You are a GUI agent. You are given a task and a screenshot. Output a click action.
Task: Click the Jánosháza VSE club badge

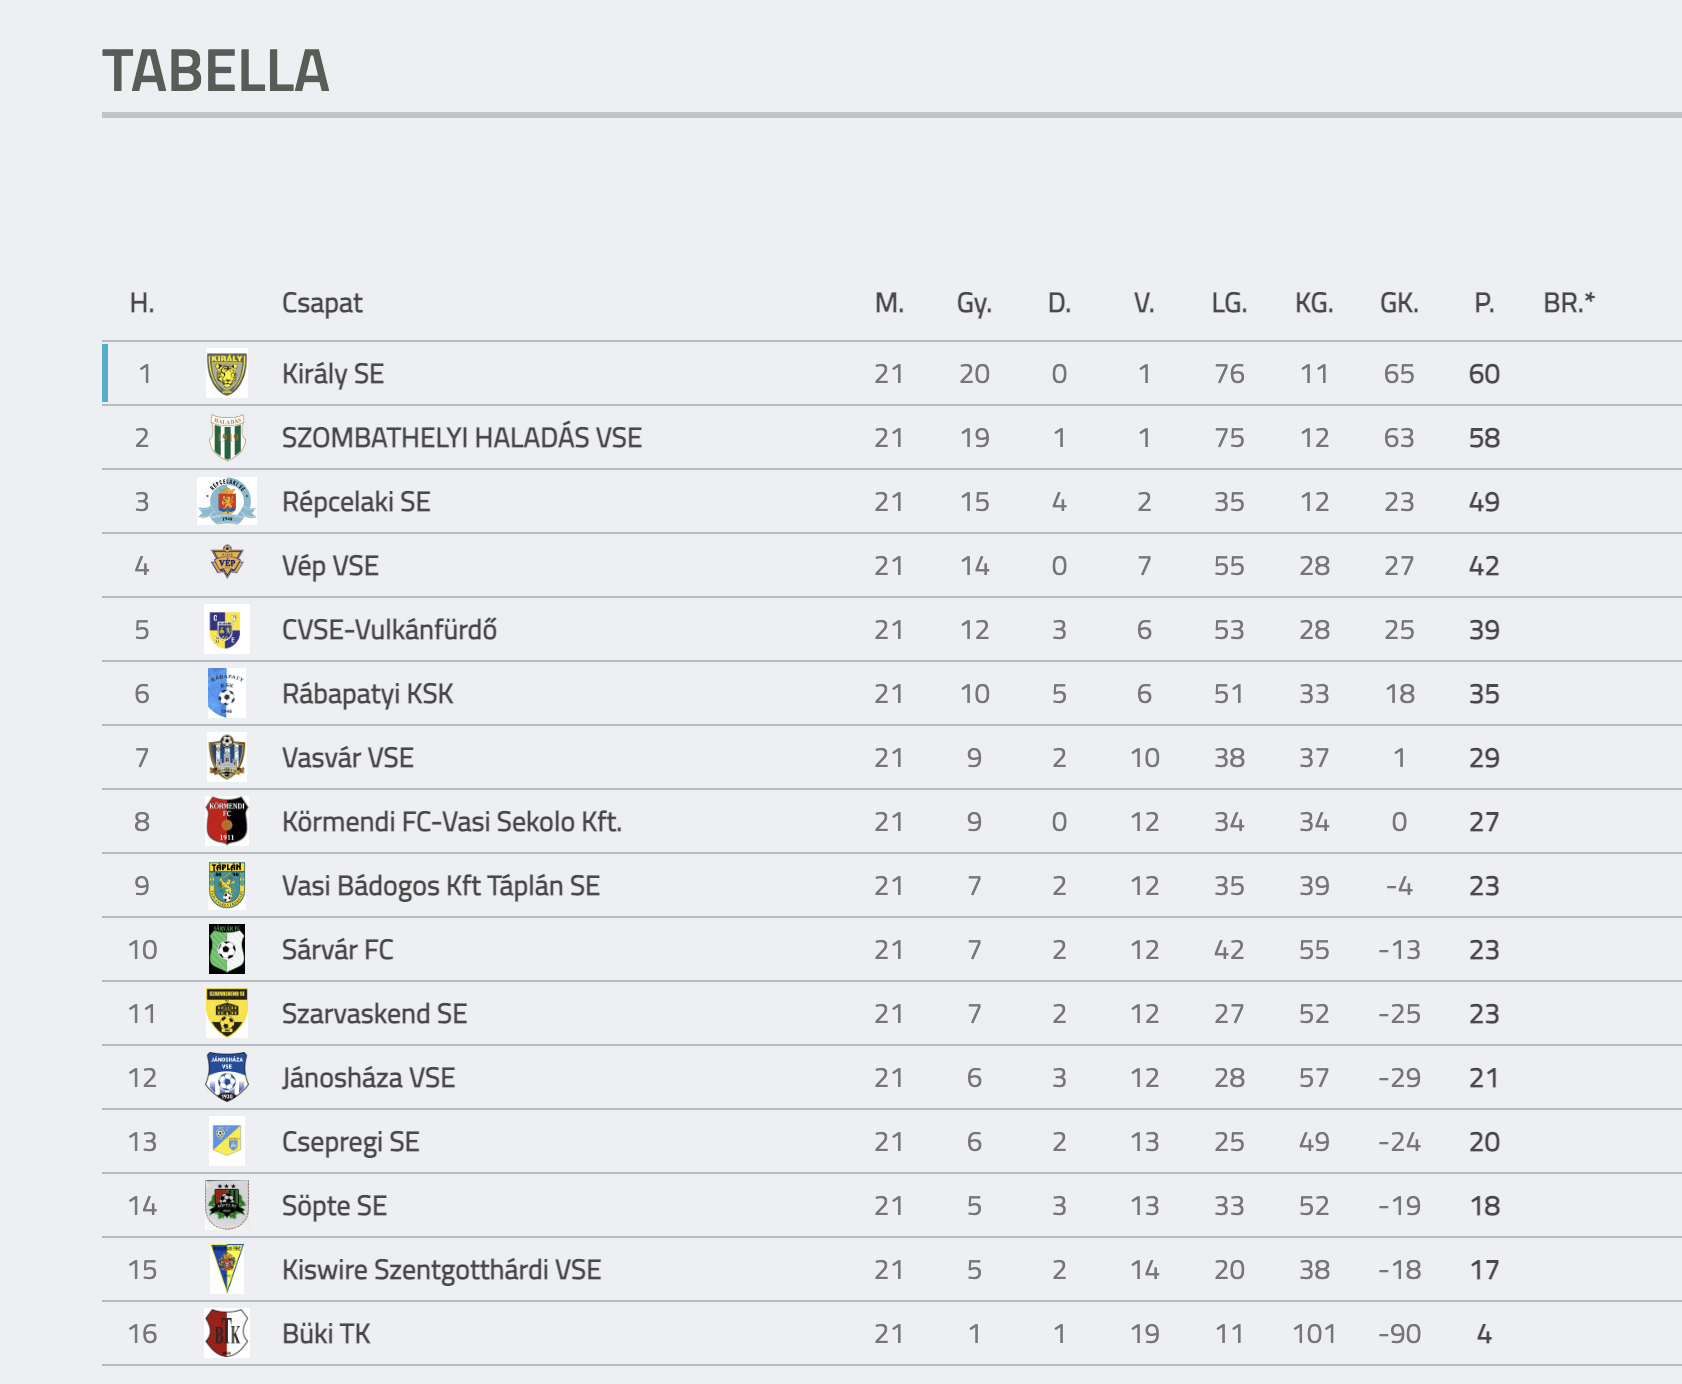click(x=227, y=1078)
